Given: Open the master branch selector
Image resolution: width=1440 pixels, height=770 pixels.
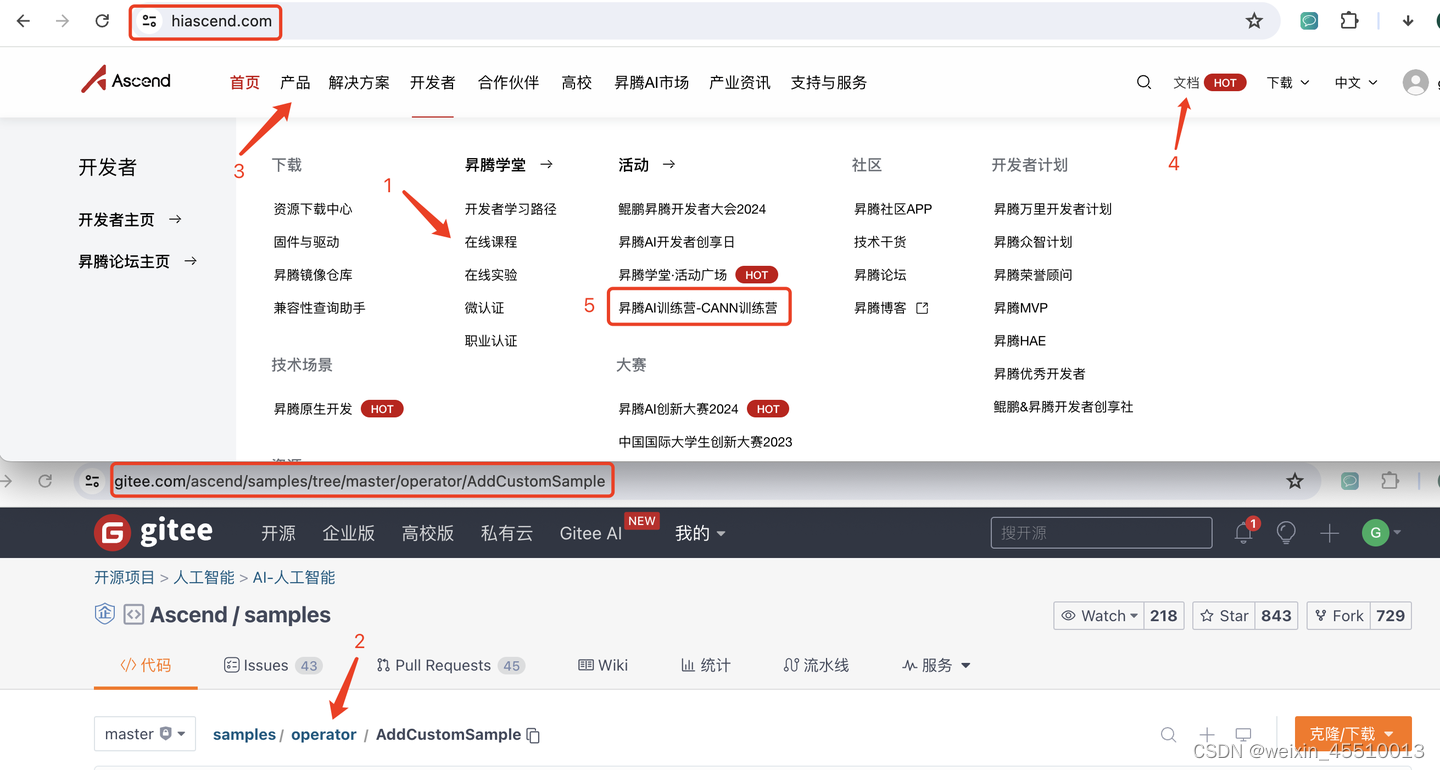Looking at the screenshot, I should pos(145,734).
